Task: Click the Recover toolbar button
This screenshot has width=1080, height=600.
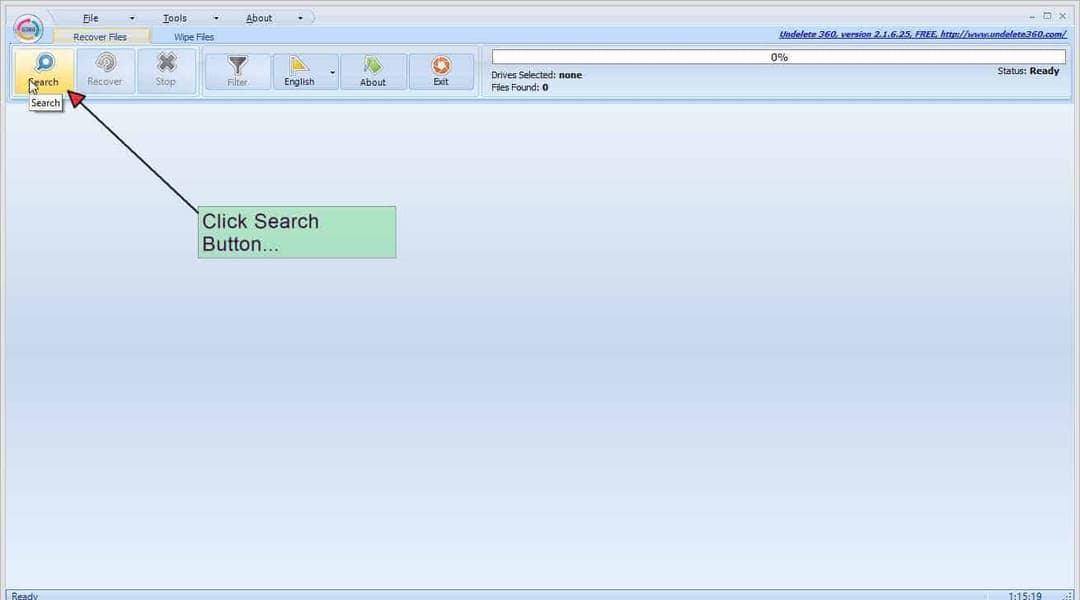Action: [105, 70]
